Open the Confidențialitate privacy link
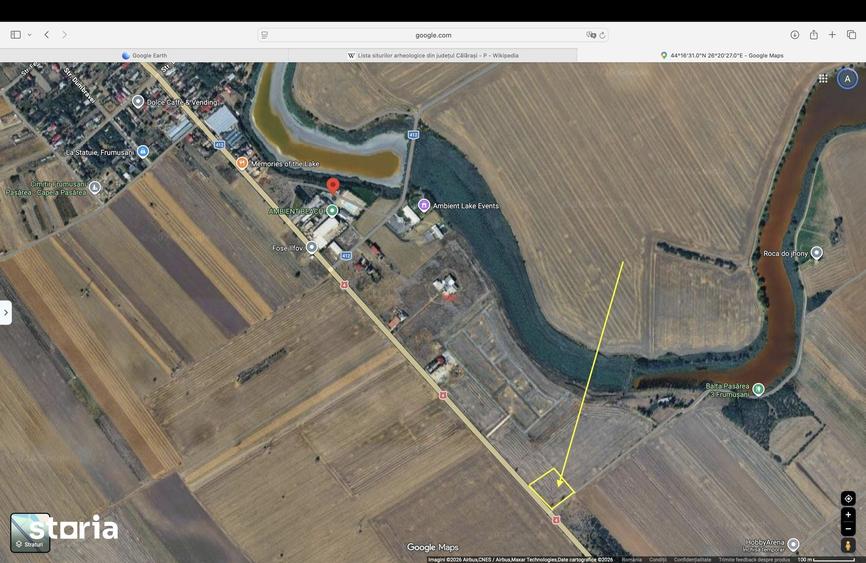The width and height of the screenshot is (866, 563). pos(693,560)
